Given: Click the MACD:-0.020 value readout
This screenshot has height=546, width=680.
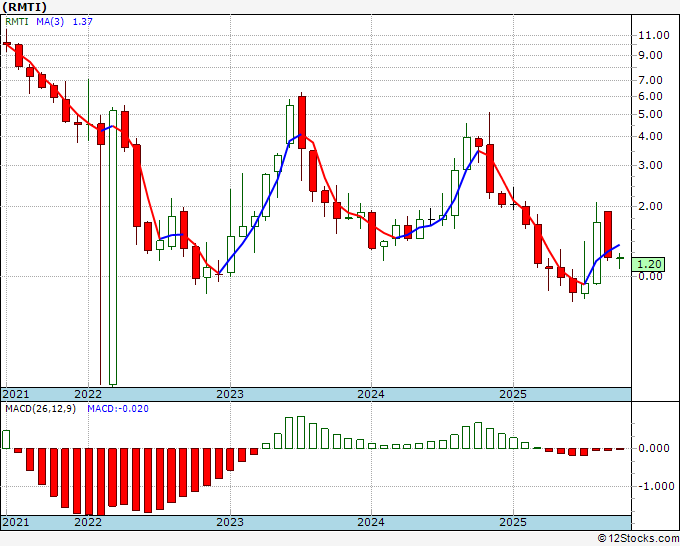Looking at the screenshot, I should (x=118, y=409).
